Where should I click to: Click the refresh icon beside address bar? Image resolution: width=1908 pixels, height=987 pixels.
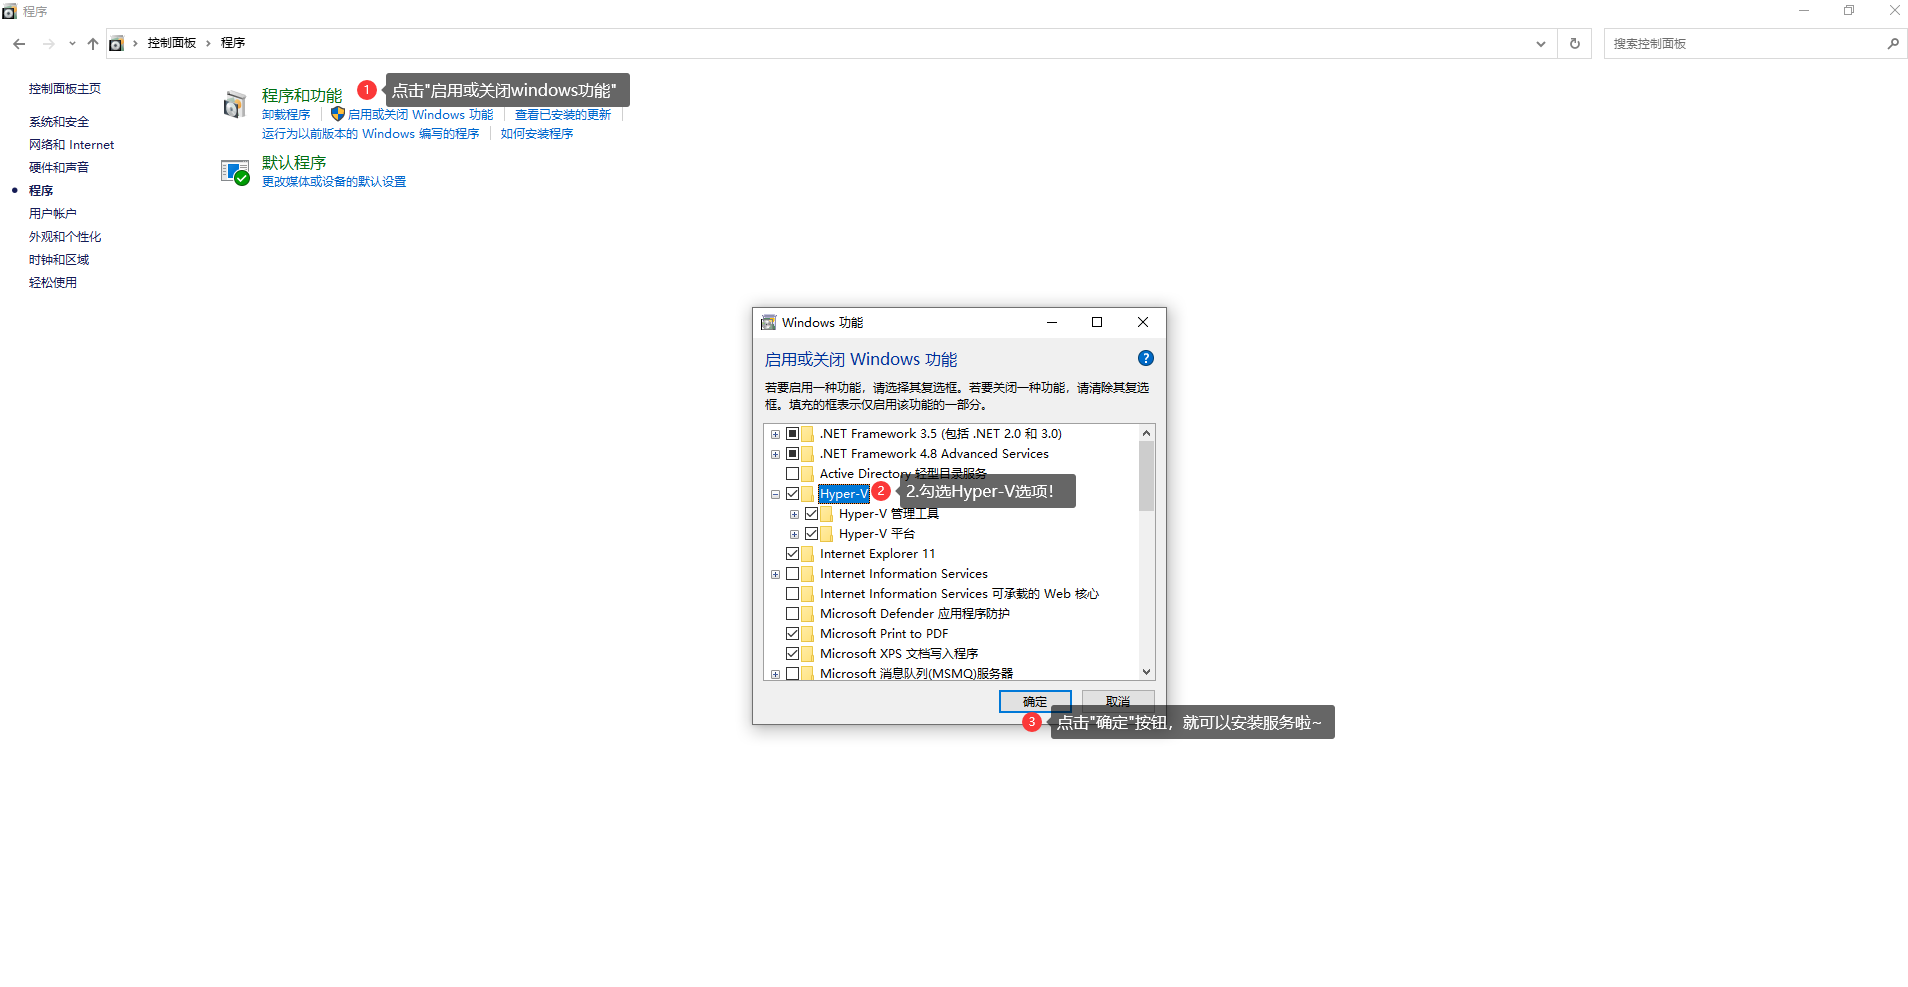[1574, 43]
